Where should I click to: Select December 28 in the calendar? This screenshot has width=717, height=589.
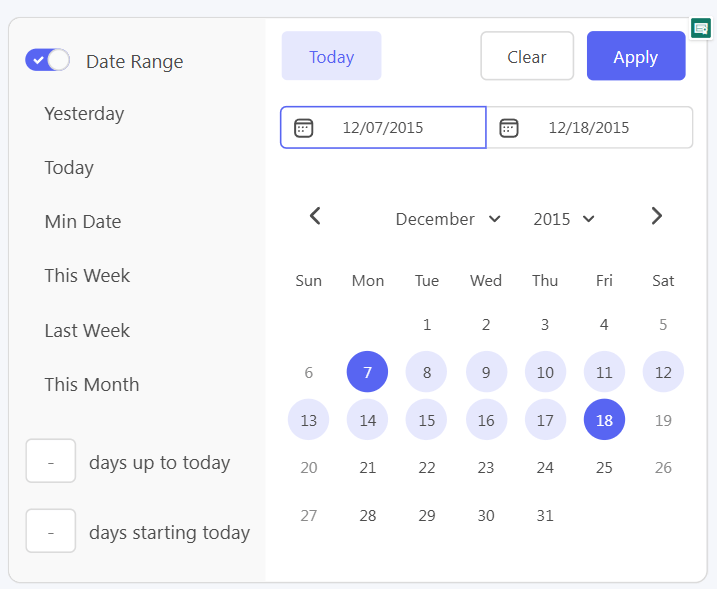coord(368,515)
